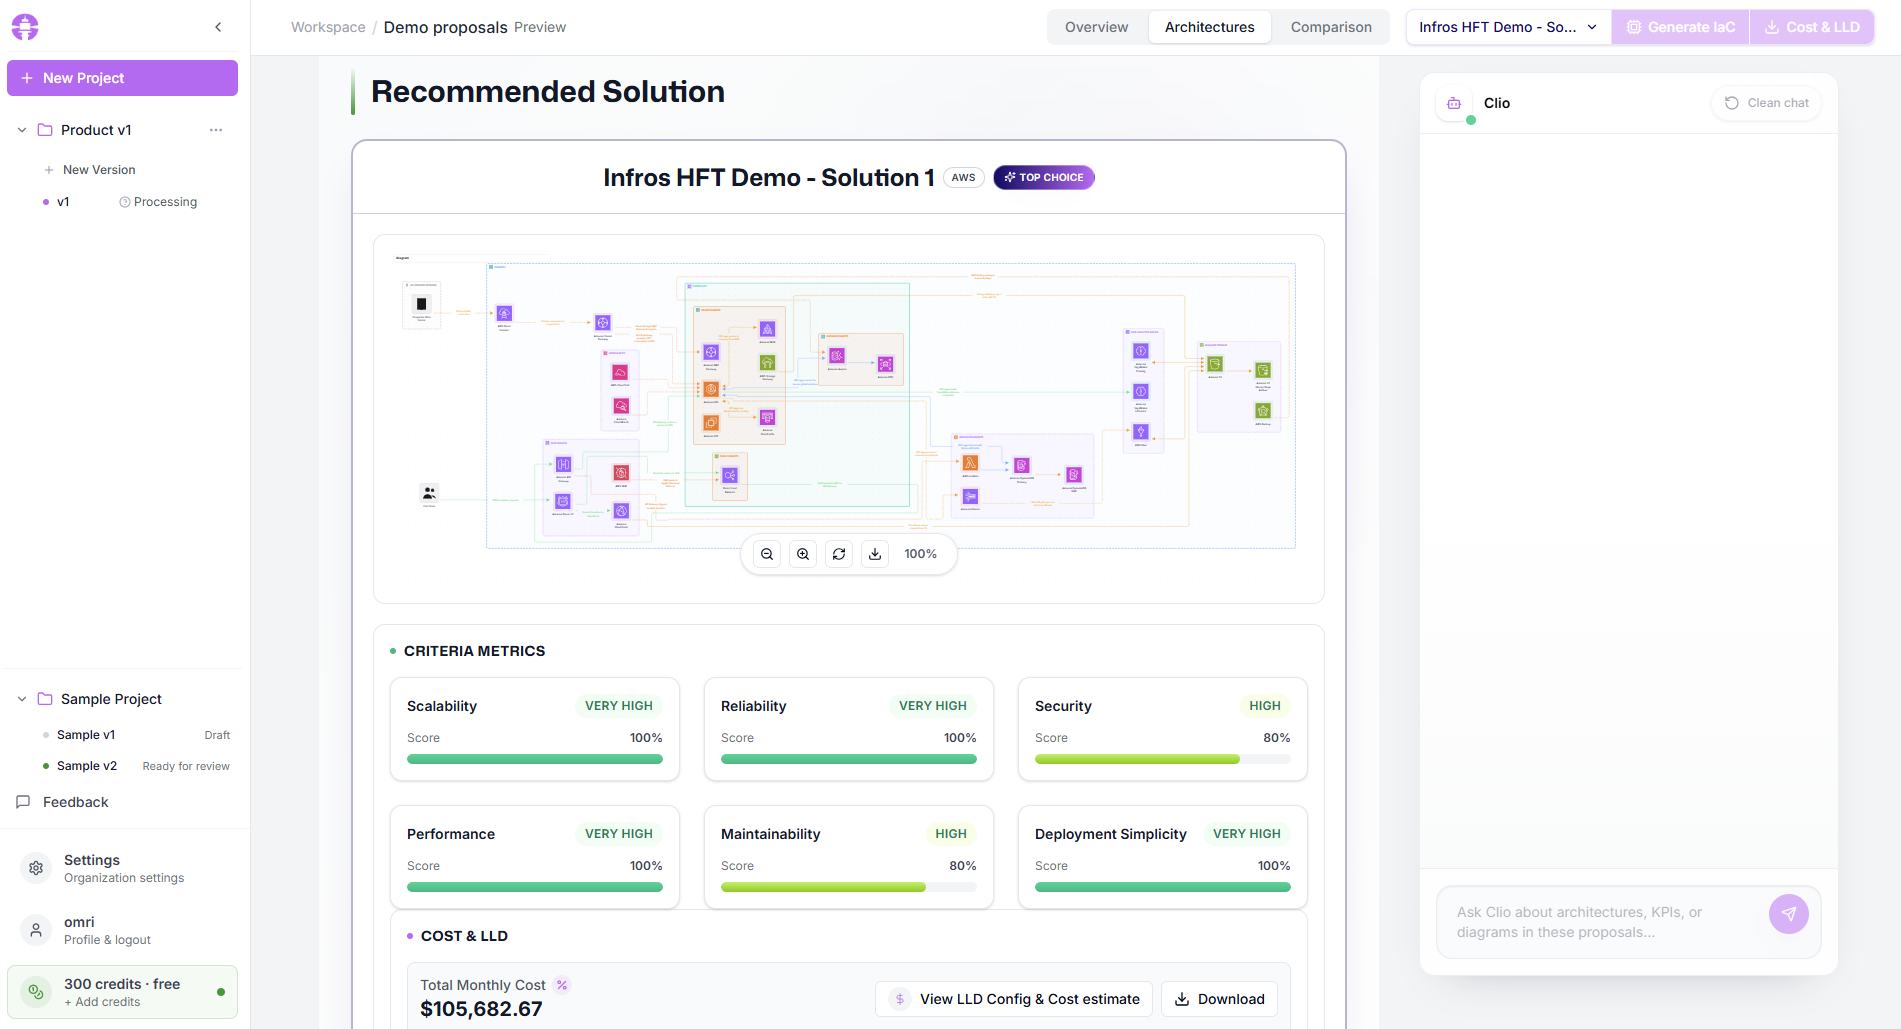Send message to Clio
Image resolution: width=1901 pixels, height=1029 pixels.
1789,914
